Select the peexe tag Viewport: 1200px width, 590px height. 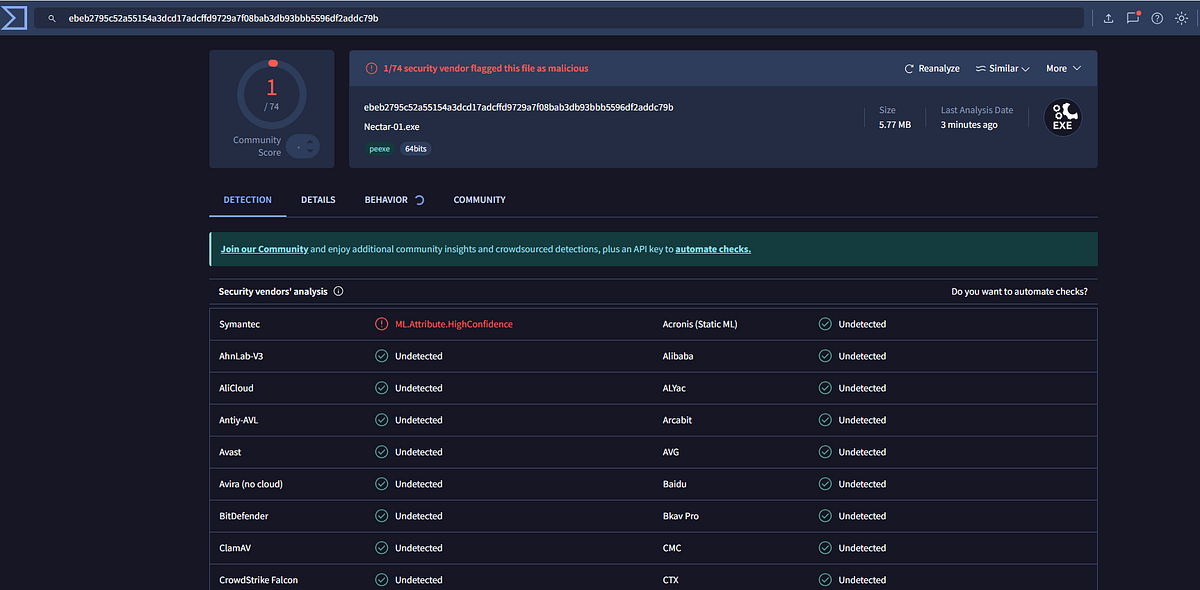(379, 148)
